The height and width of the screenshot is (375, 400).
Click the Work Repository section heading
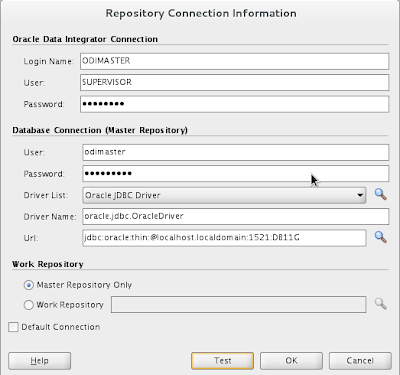click(48, 264)
